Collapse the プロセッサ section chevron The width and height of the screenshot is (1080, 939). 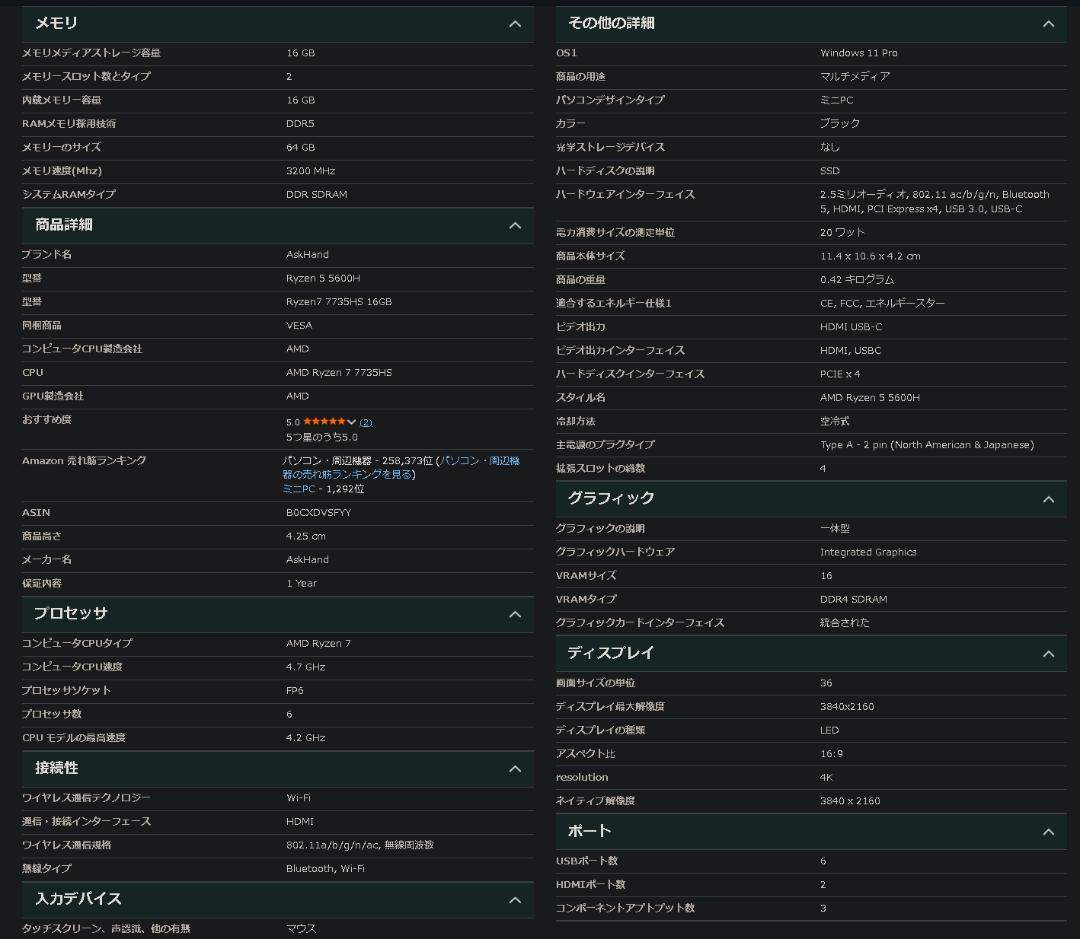[515, 614]
